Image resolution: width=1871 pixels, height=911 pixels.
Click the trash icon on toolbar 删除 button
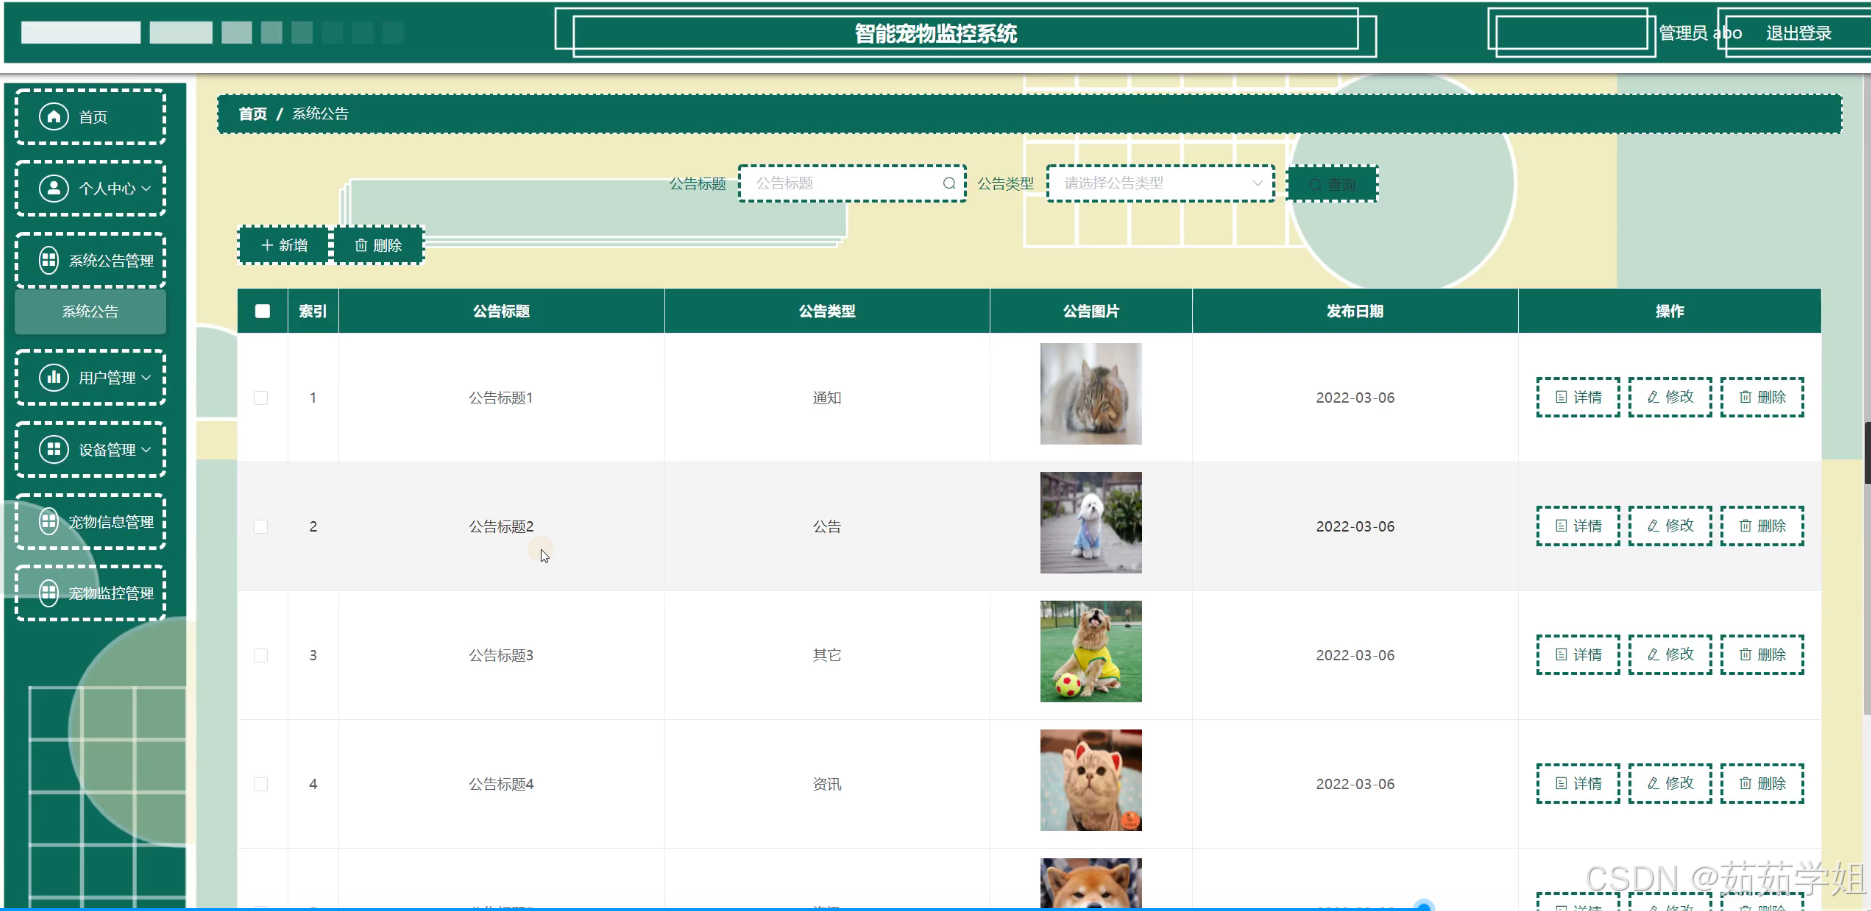[x=361, y=245]
